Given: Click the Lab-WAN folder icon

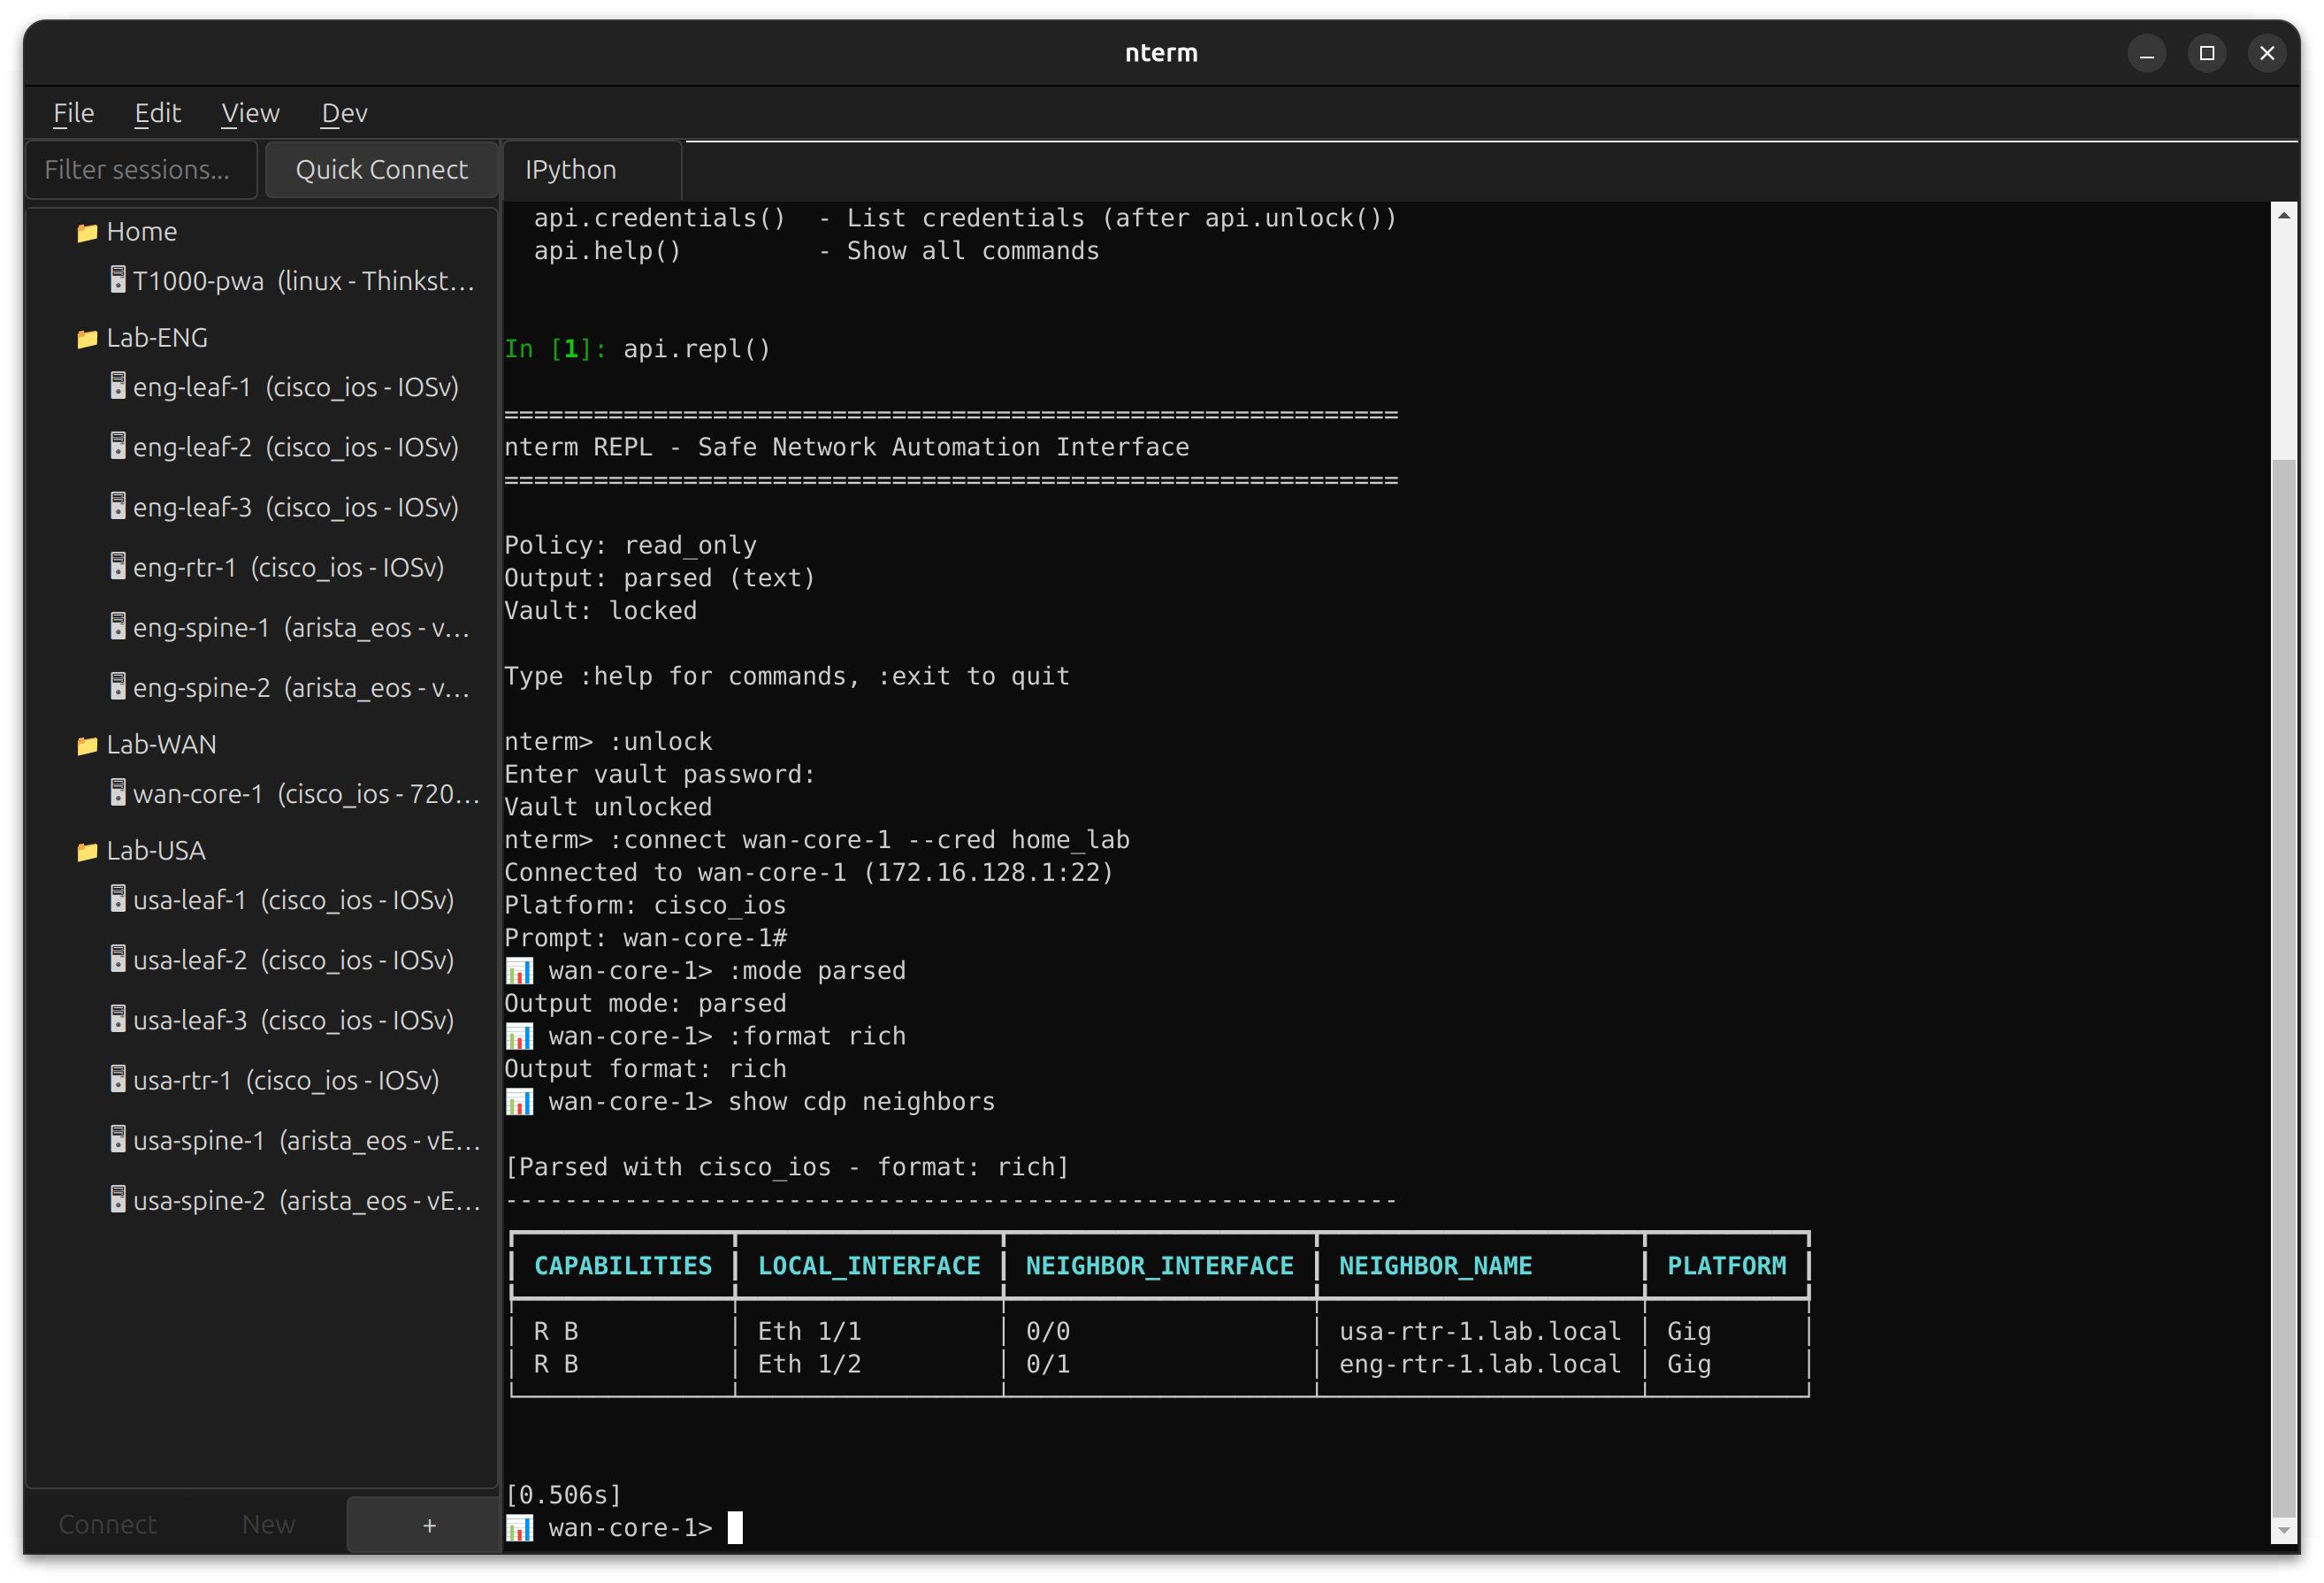Looking at the screenshot, I should pyautogui.click(x=88, y=745).
